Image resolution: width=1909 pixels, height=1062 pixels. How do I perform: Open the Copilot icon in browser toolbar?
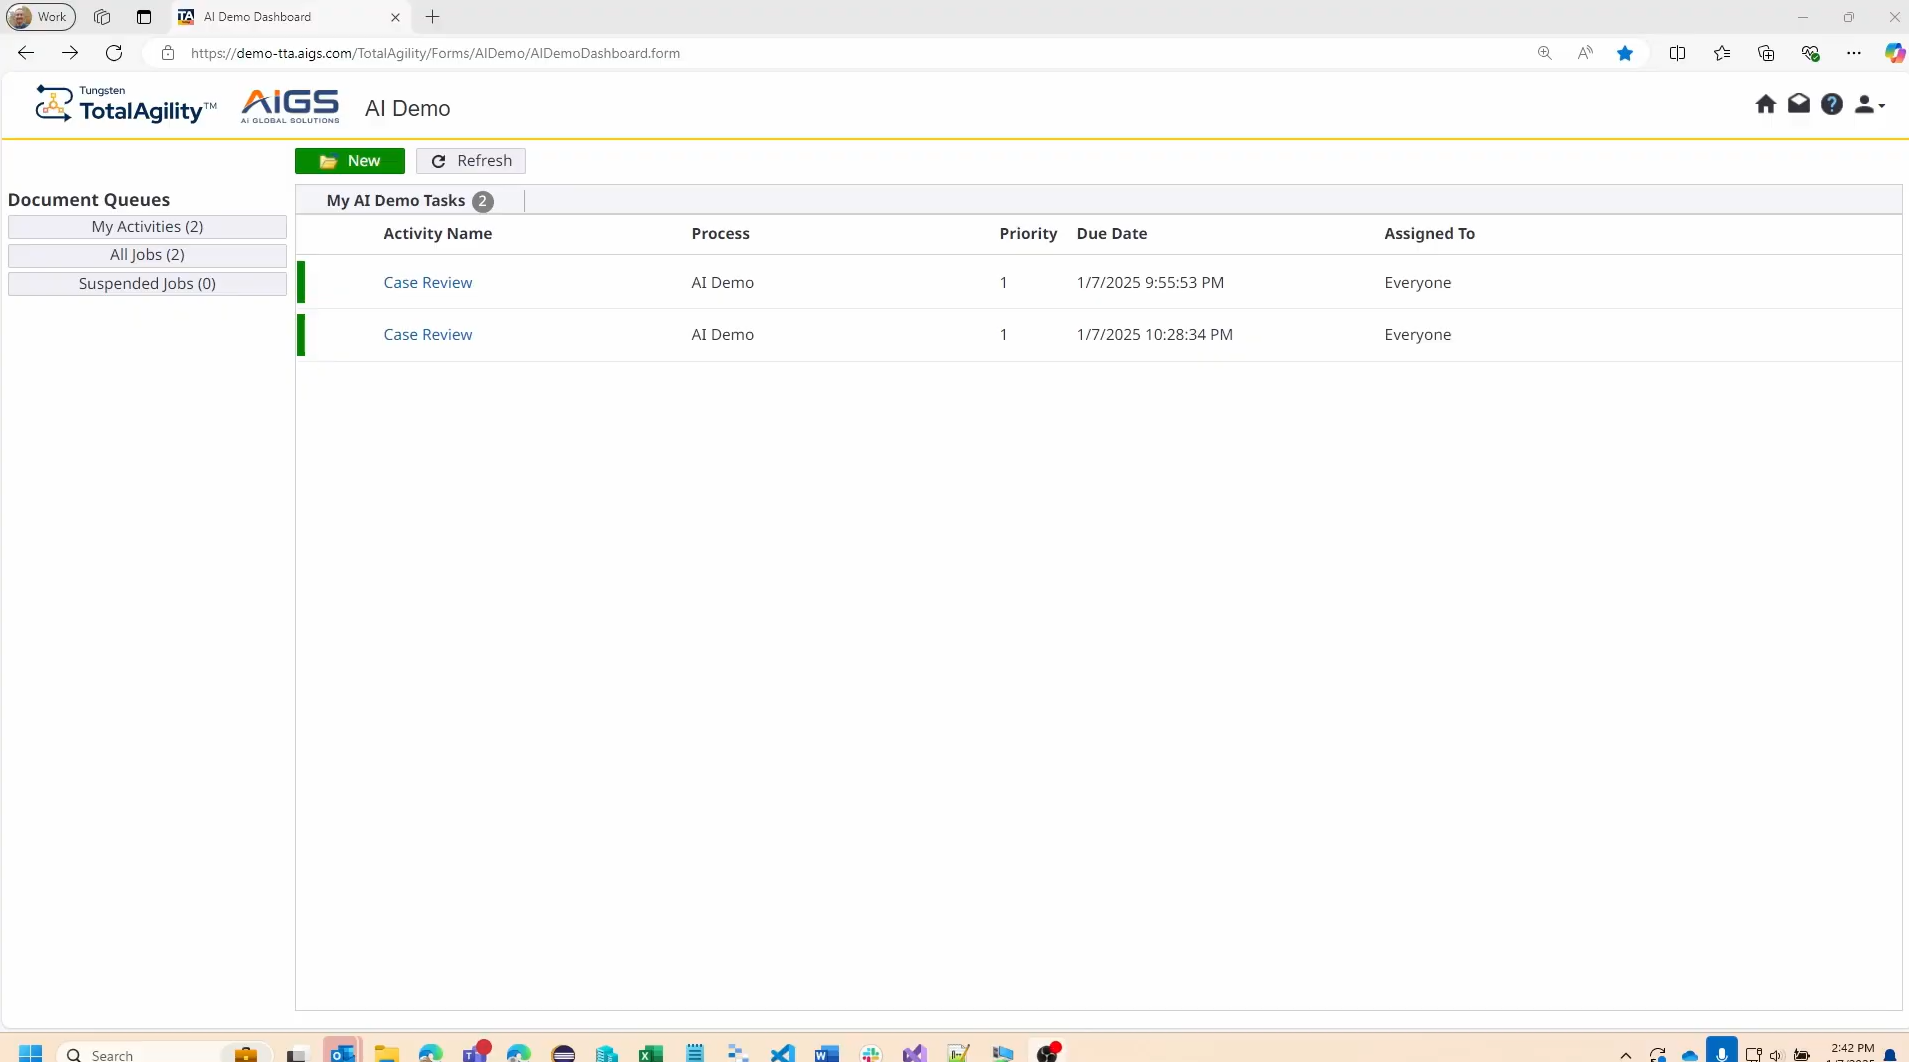click(x=1893, y=53)
